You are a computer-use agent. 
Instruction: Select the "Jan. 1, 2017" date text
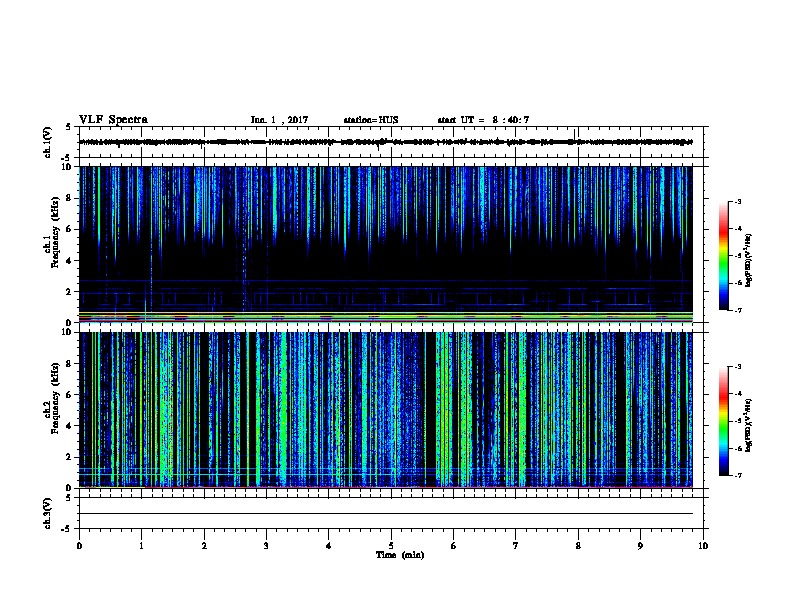click(279, 120)
